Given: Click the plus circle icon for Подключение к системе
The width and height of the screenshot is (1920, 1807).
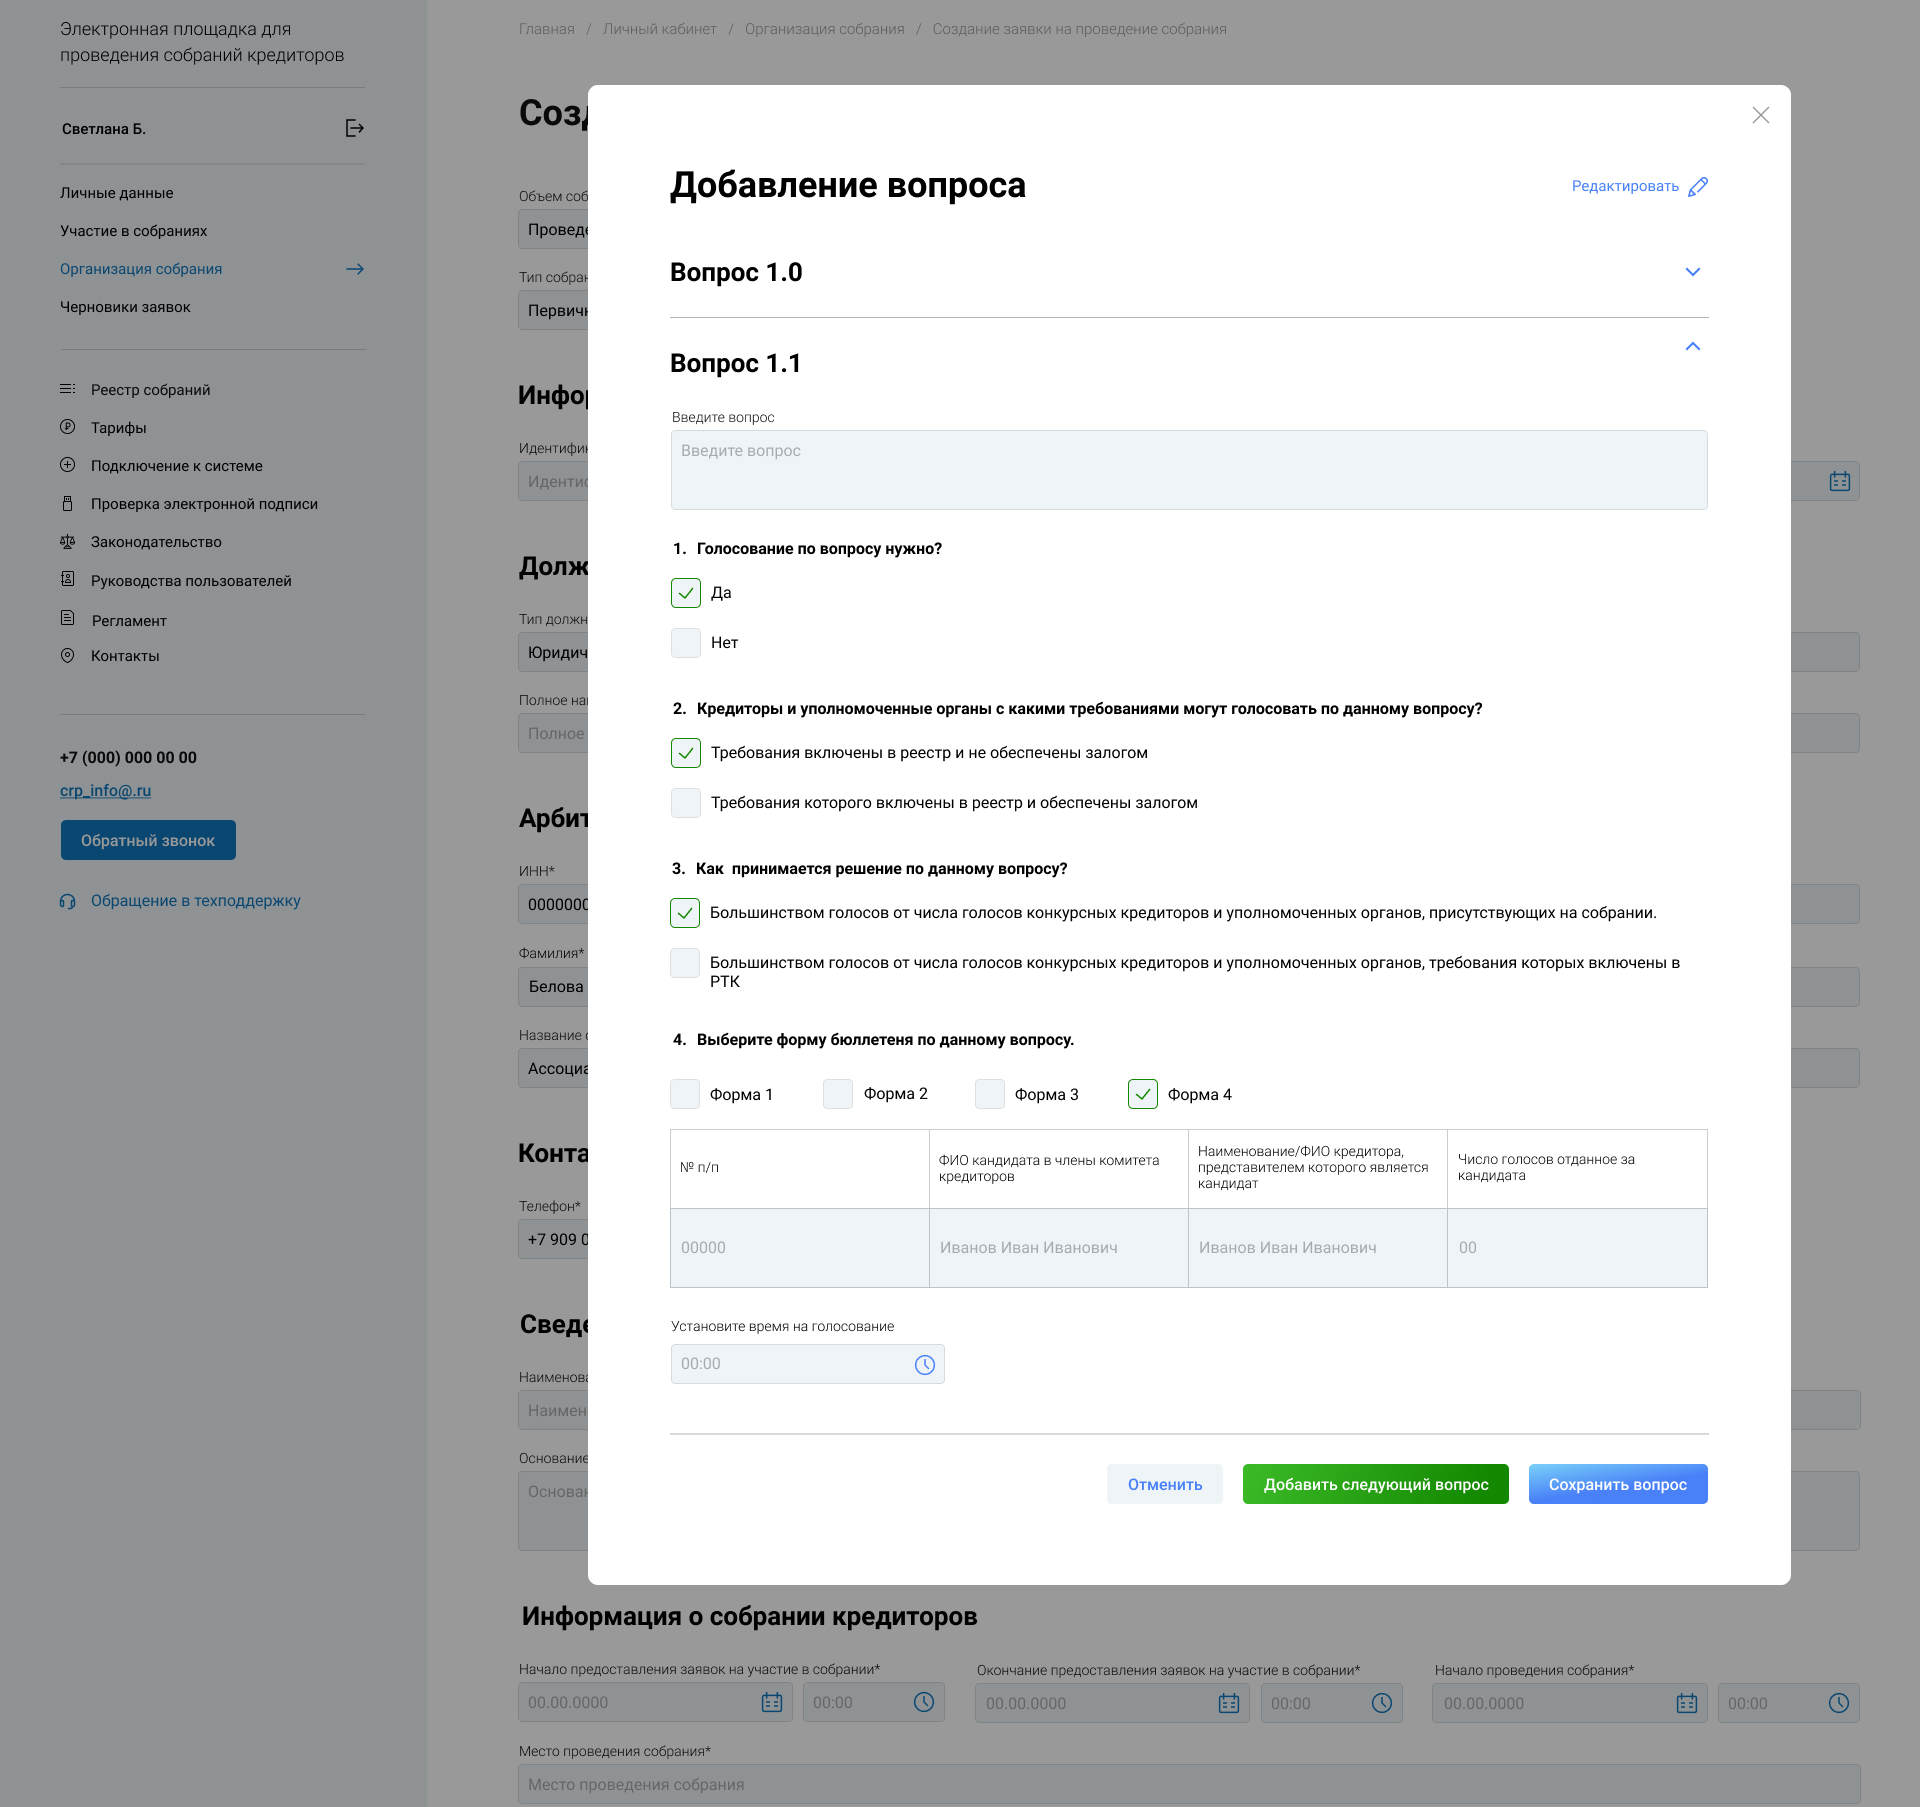Looking at the screenshot, I should [67, 465].
